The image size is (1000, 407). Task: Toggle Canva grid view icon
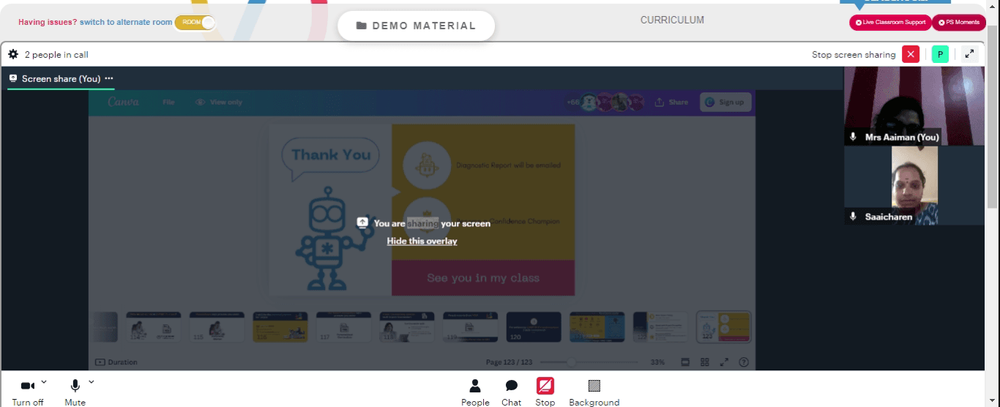(705, 362)
